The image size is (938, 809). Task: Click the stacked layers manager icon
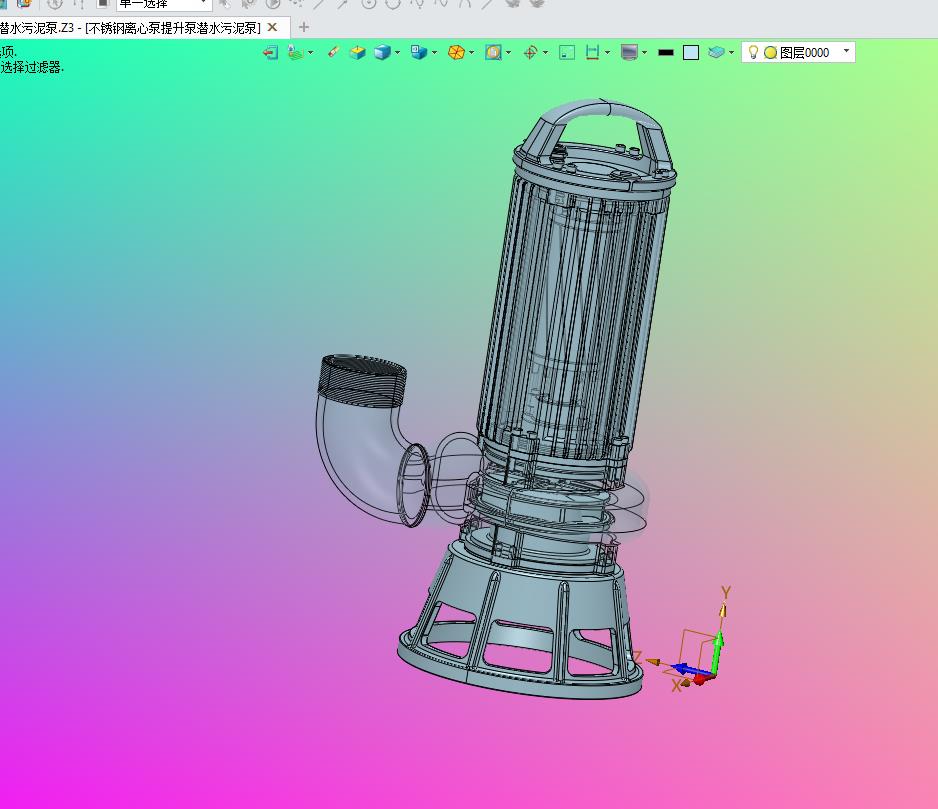pyautogui.click(x=716, y=53)
